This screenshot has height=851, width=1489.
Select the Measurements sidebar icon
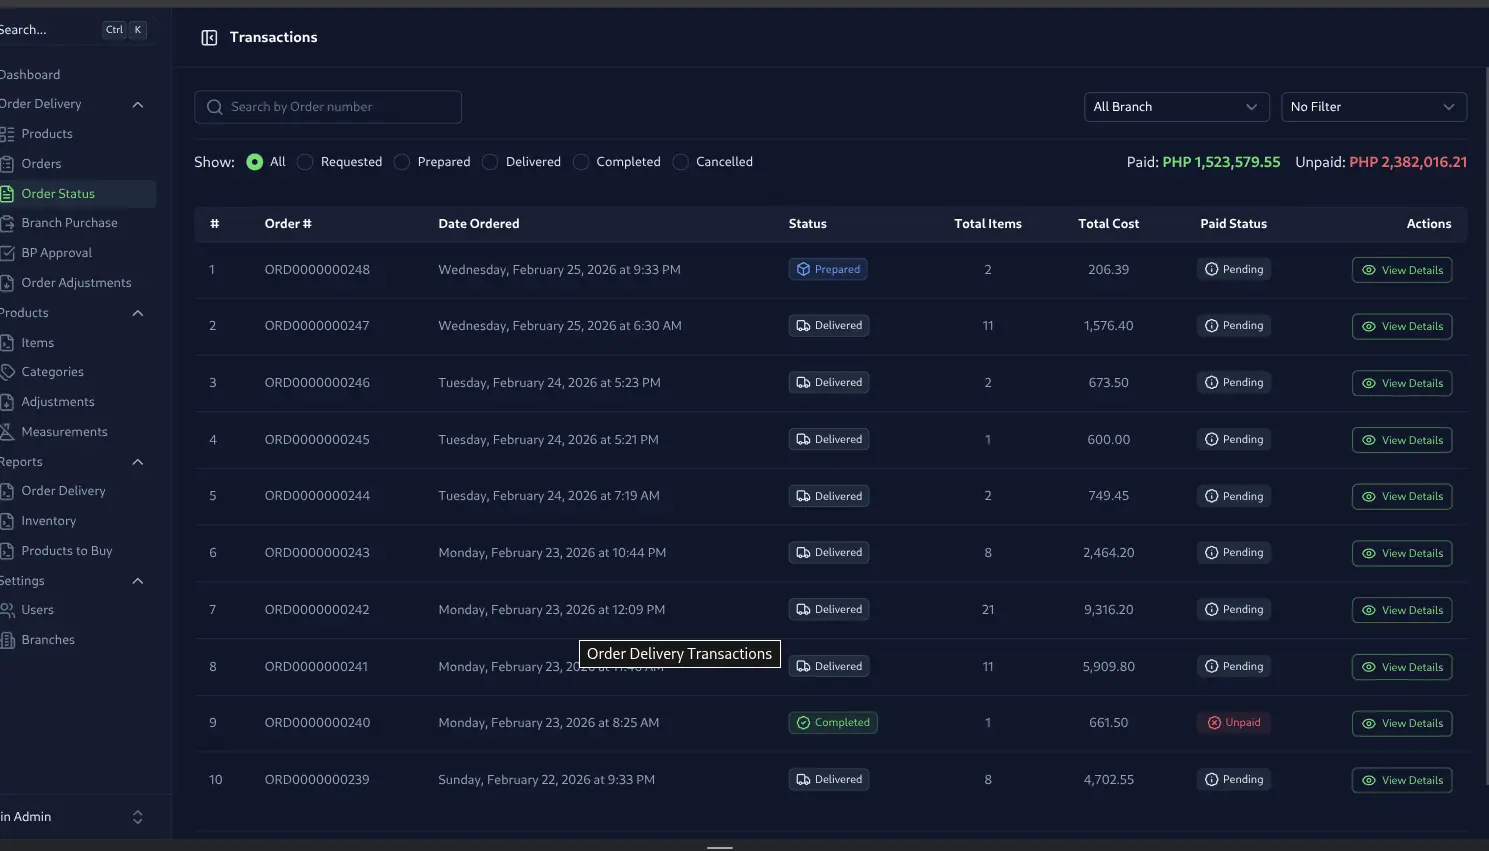click(8, 431)
